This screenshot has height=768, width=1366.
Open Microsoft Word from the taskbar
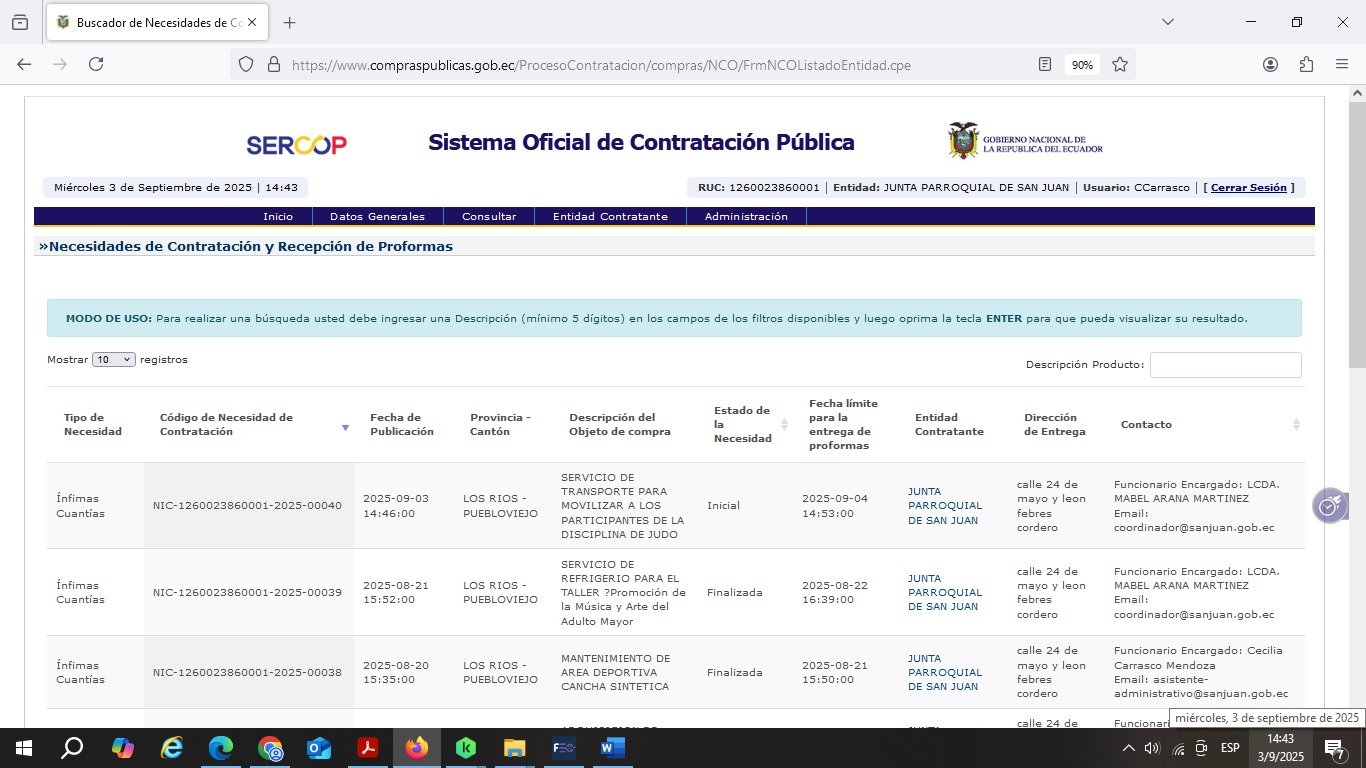point(612,747)
